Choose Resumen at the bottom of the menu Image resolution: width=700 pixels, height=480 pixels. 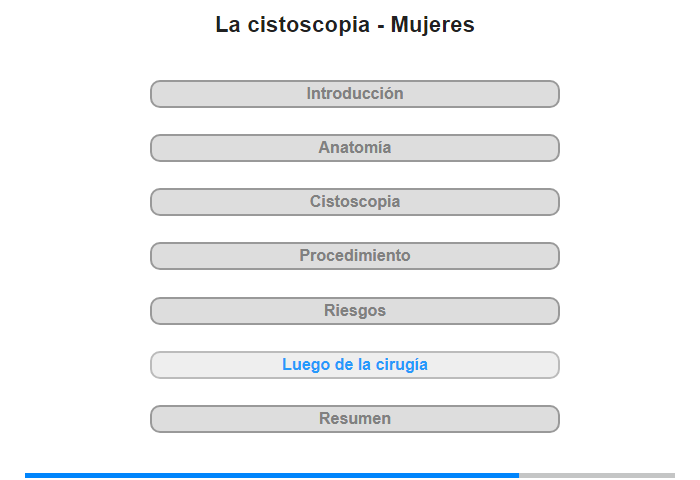point(354,419)
